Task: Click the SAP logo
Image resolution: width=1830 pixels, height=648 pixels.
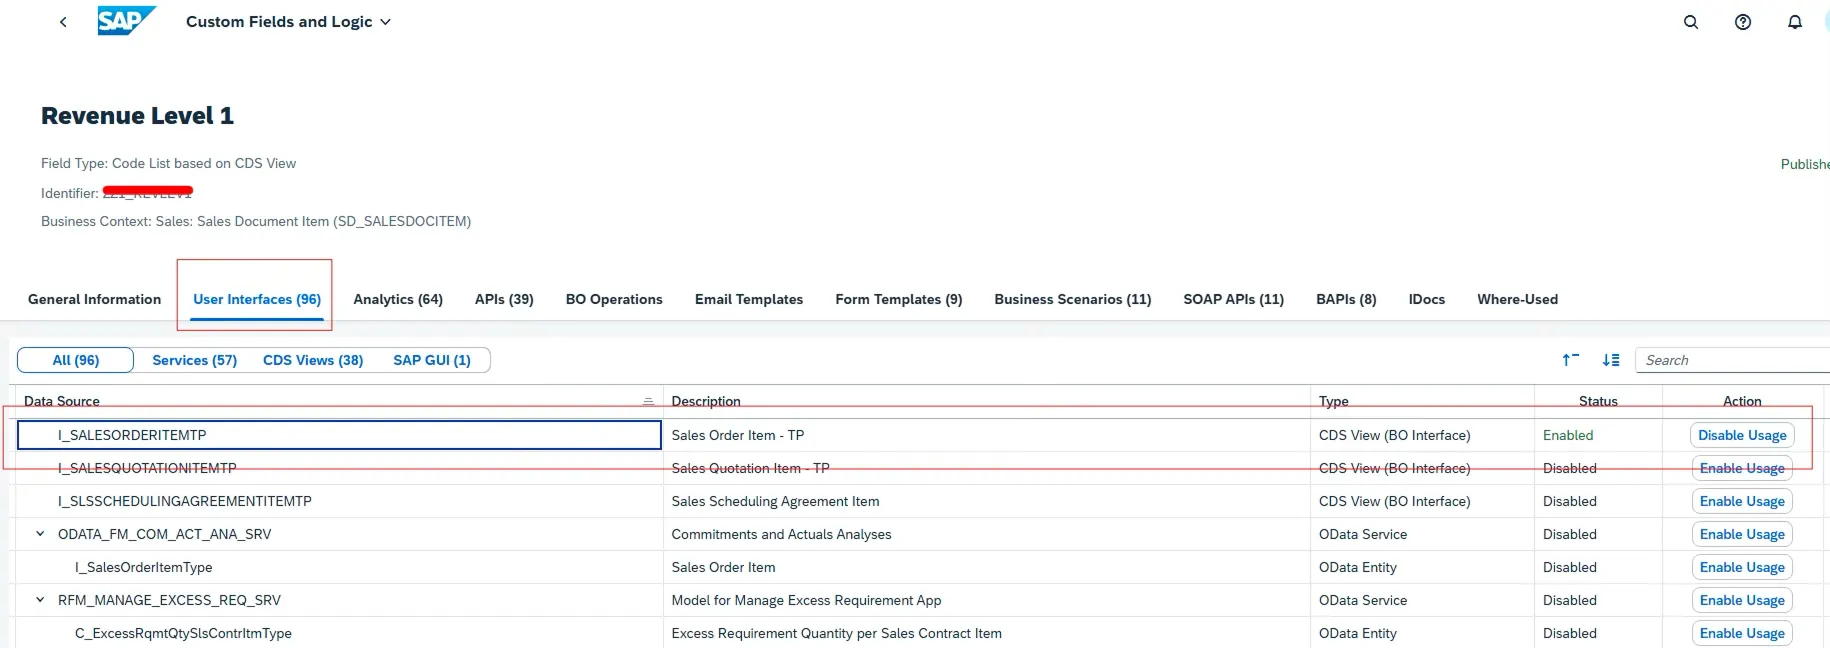Action: 126,21
